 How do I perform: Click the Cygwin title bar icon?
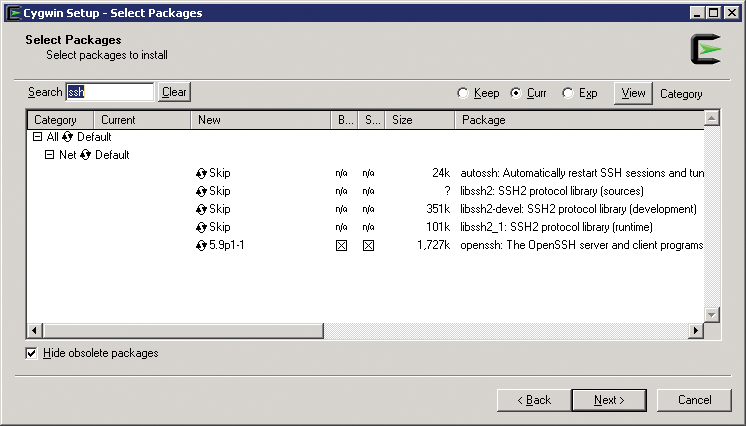(x=13, y=13)
